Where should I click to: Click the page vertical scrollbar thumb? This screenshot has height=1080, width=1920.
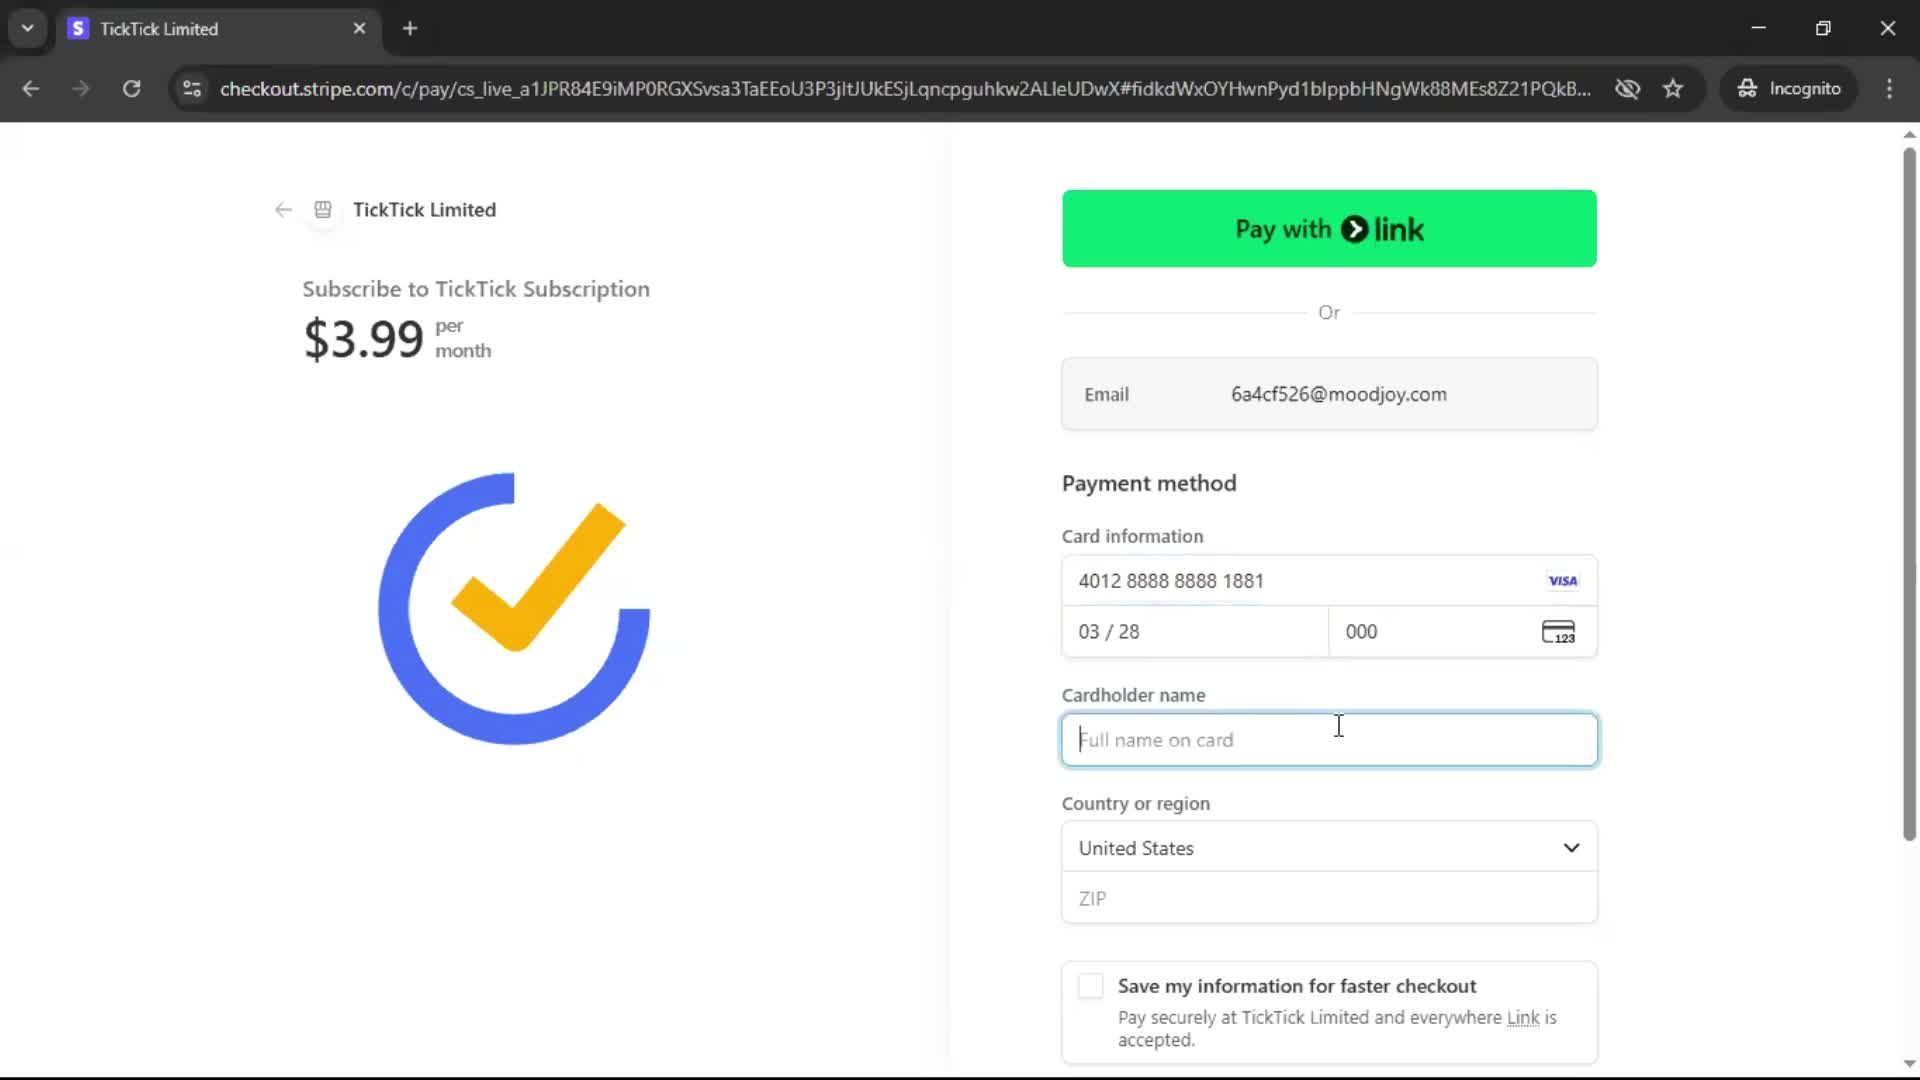[1908, 490]
